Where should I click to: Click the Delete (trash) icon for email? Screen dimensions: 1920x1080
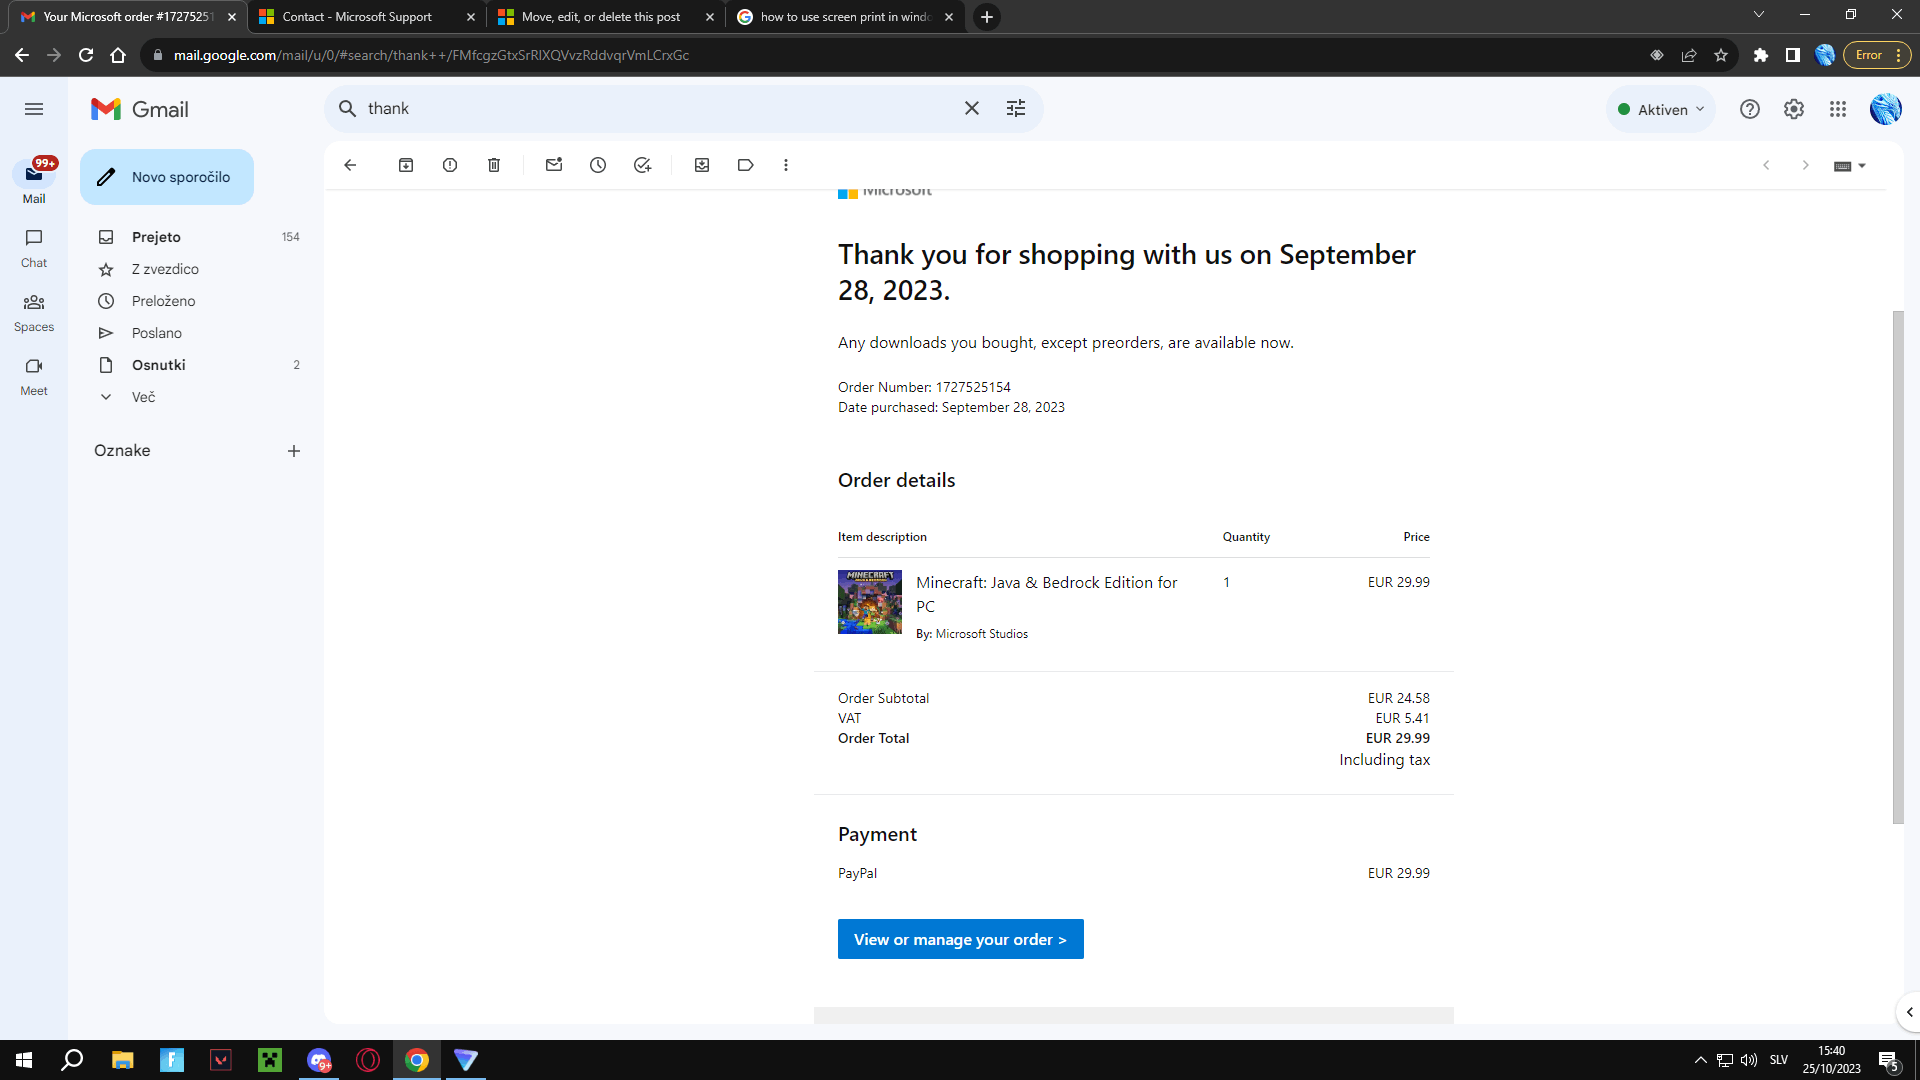pos(495,164)
